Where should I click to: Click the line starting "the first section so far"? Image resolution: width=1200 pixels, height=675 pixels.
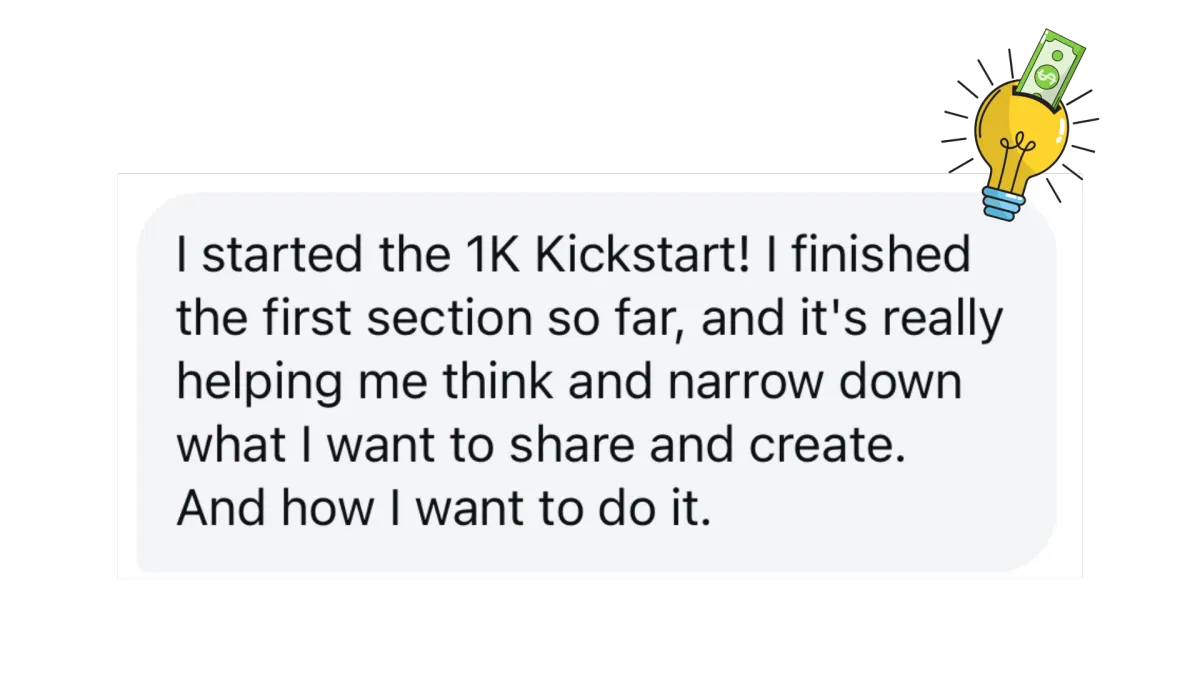pos(589,319)
